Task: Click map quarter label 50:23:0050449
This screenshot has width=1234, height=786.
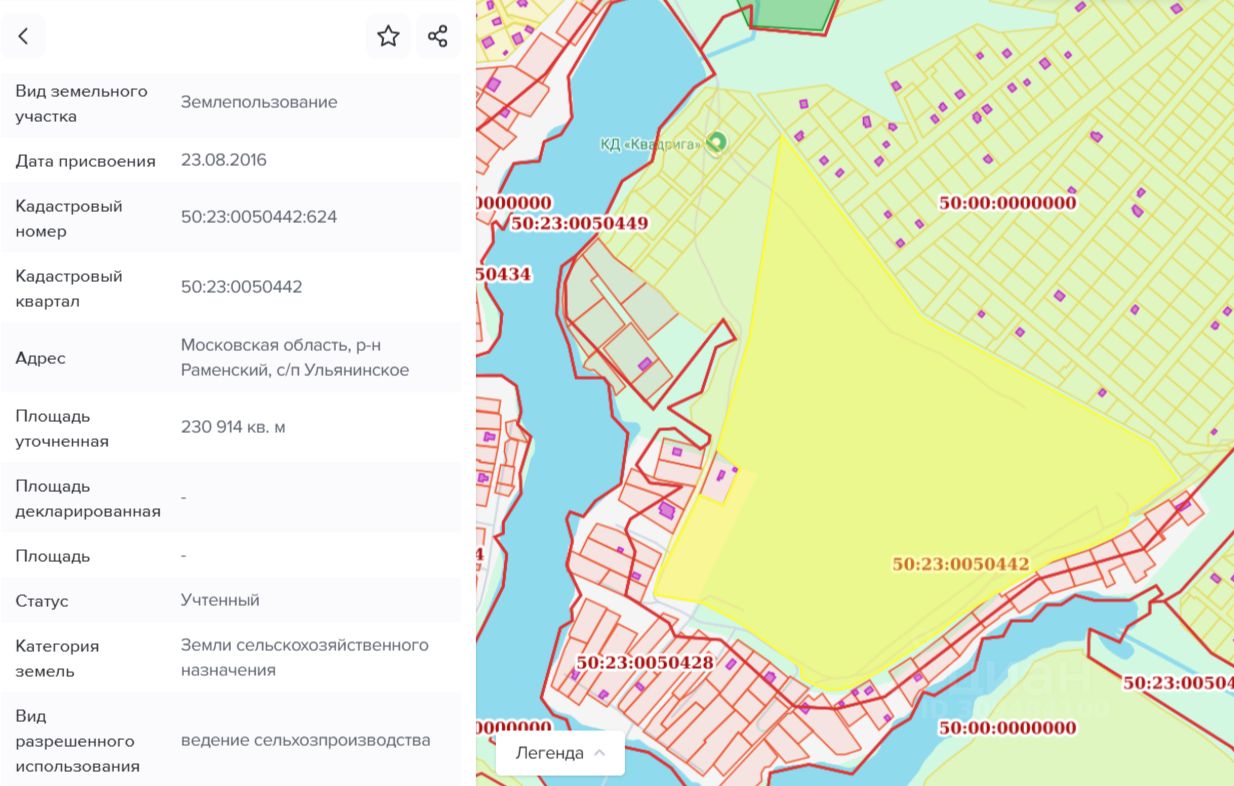Action: coord(579,224)
